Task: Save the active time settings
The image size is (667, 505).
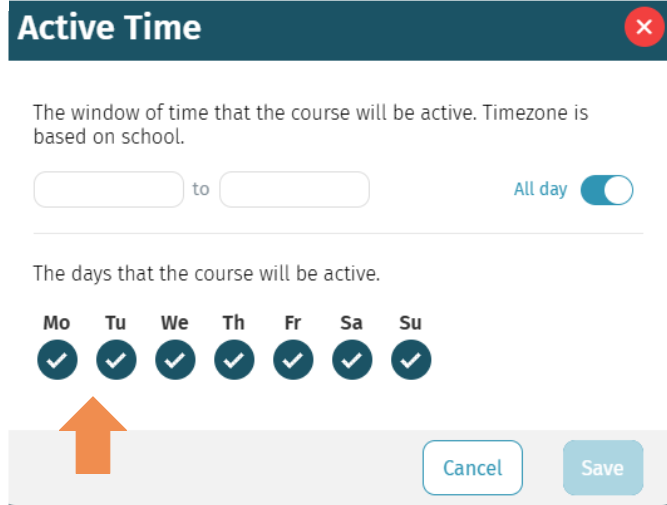Action: [x=602, y=468]
